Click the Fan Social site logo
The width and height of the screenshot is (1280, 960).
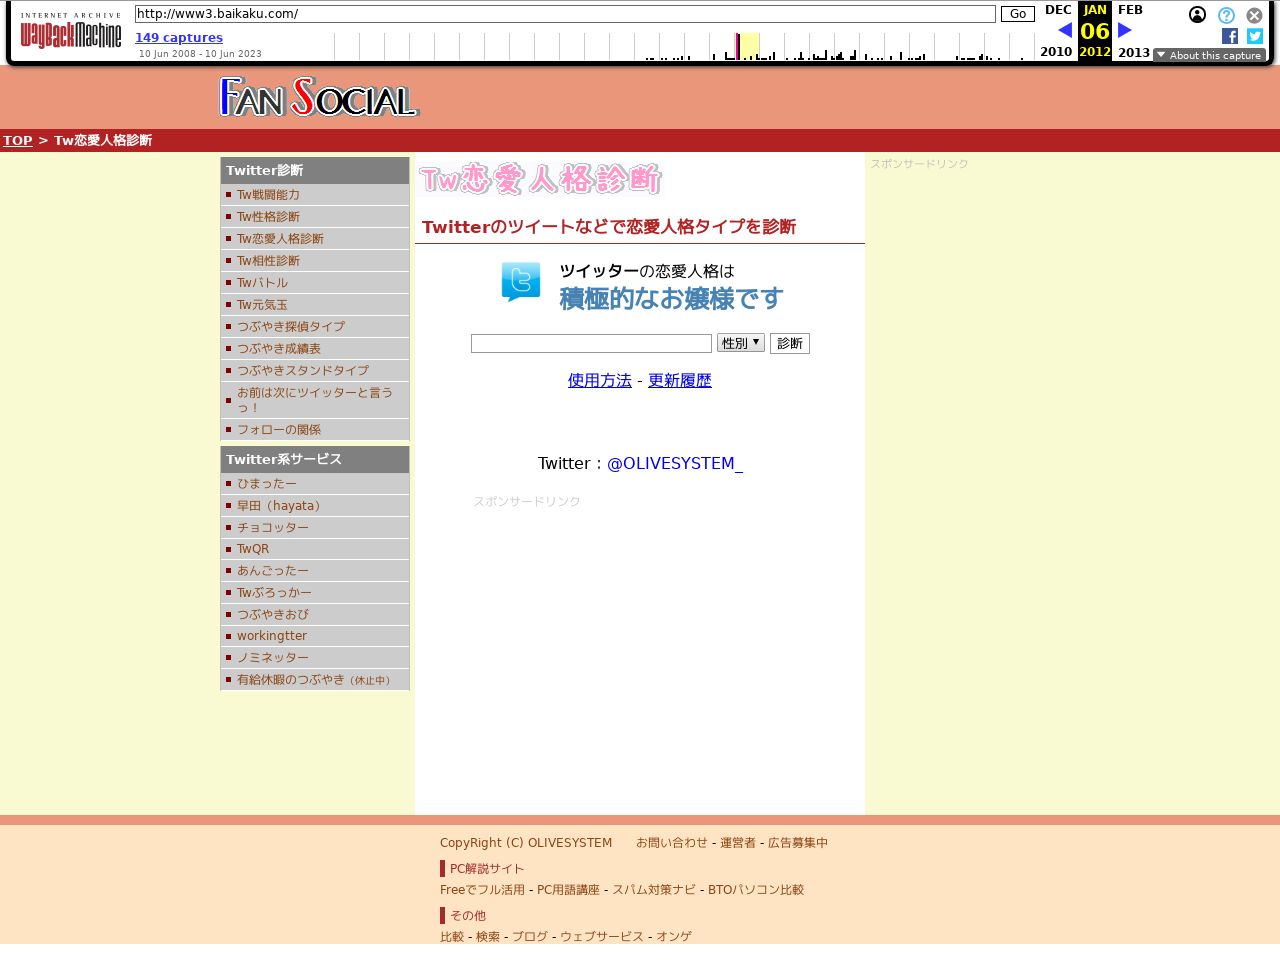click(318, 97)
